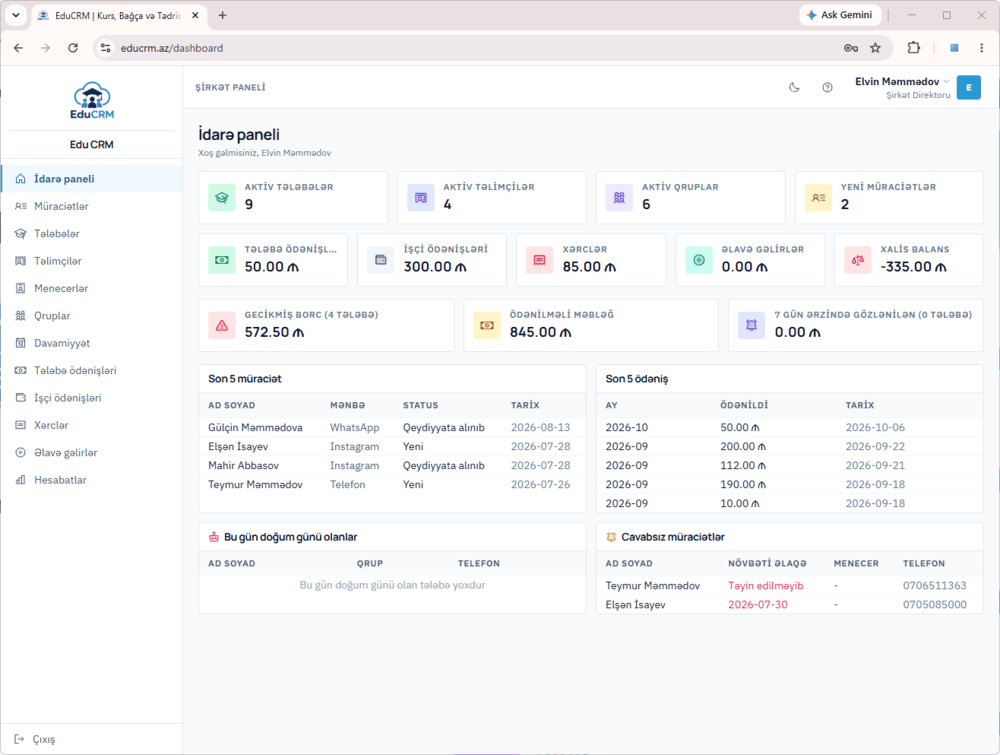Toggle dark mode with the moon icon

[794, 87]
